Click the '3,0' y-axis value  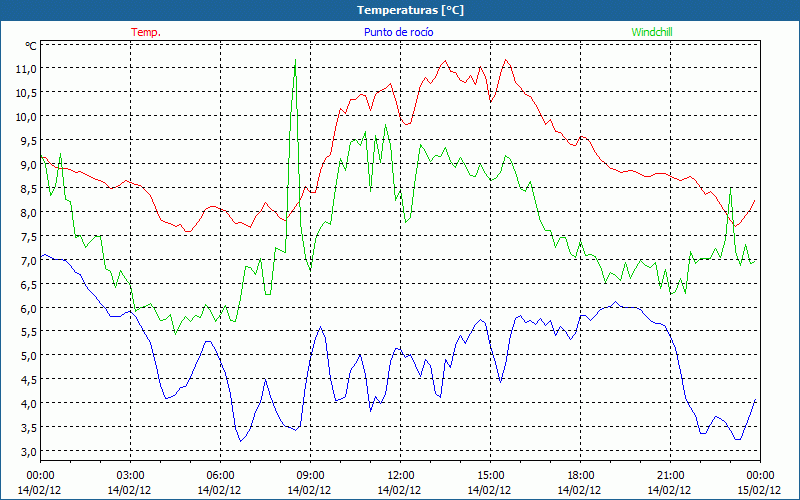[x=28, y=452]
